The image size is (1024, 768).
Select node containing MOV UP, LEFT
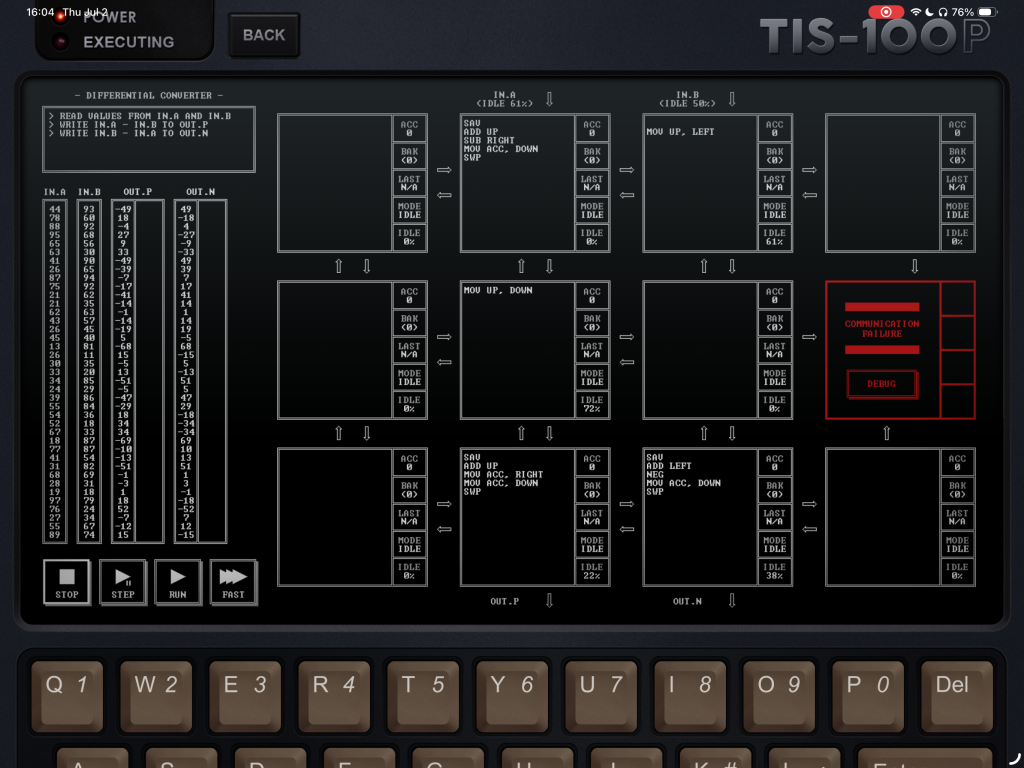point(700,183)
